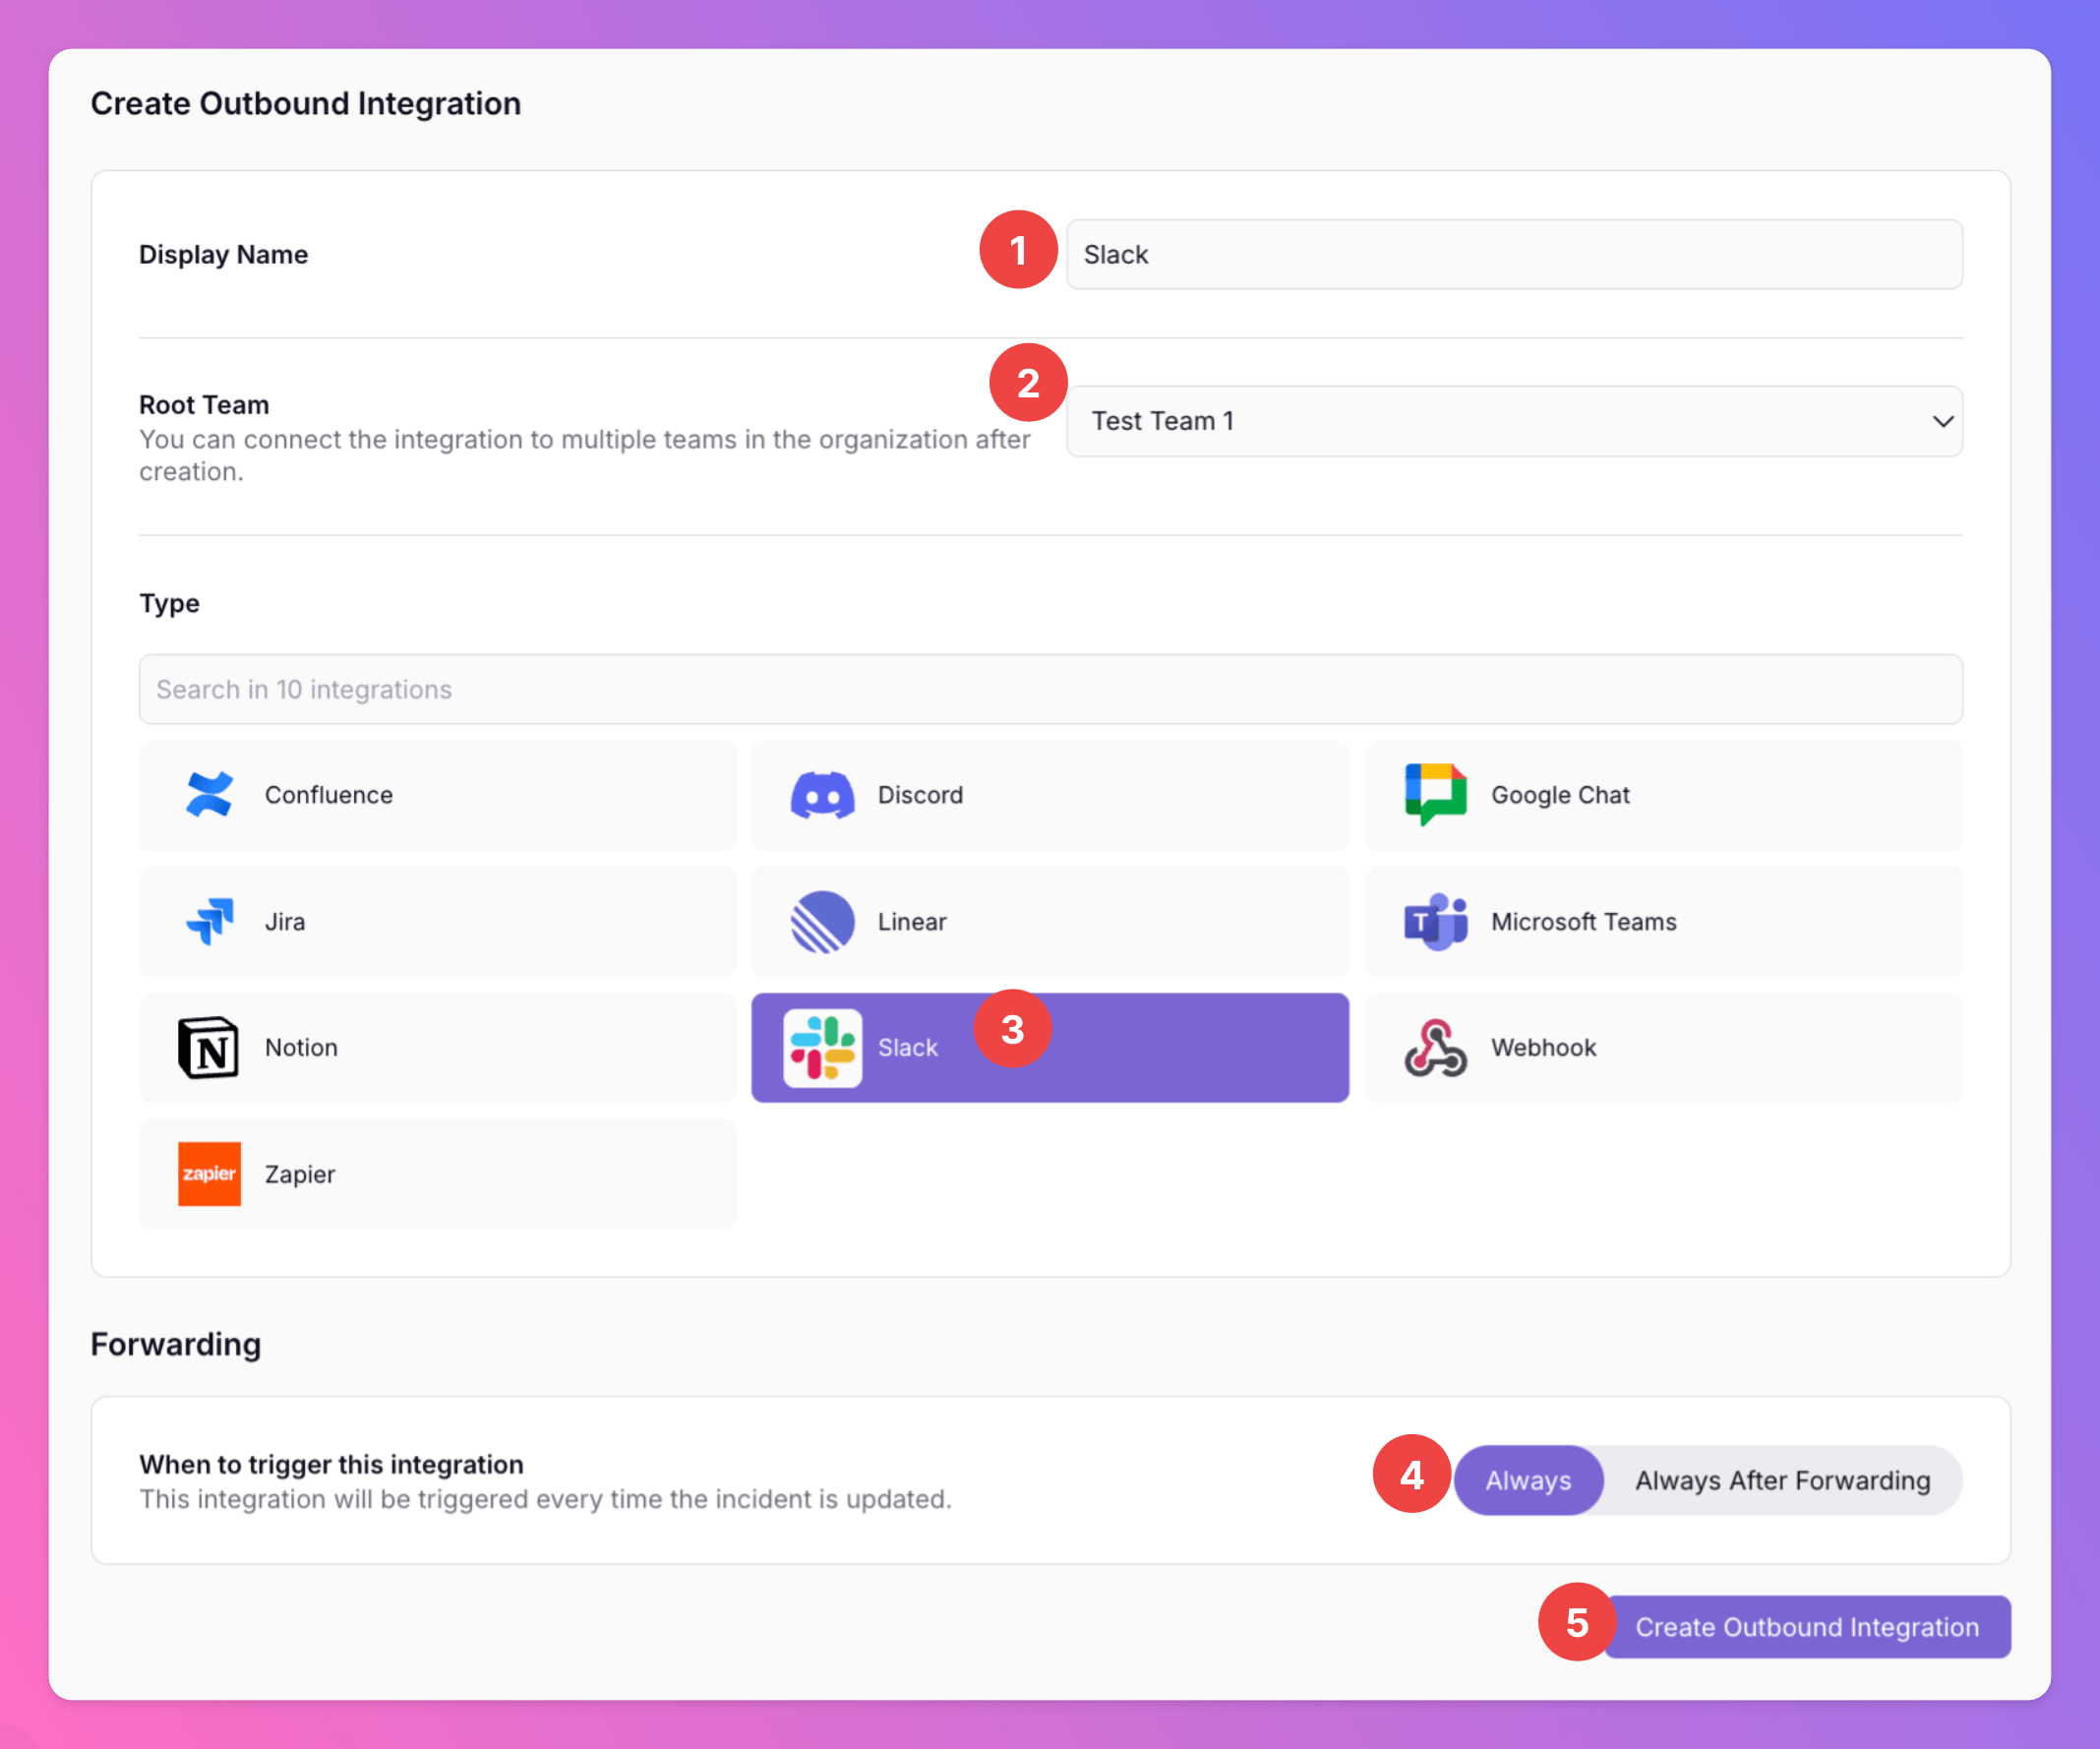2100x1749 pixels.
Task: Click the Zapier logo icon
Action: point(209,1174)
